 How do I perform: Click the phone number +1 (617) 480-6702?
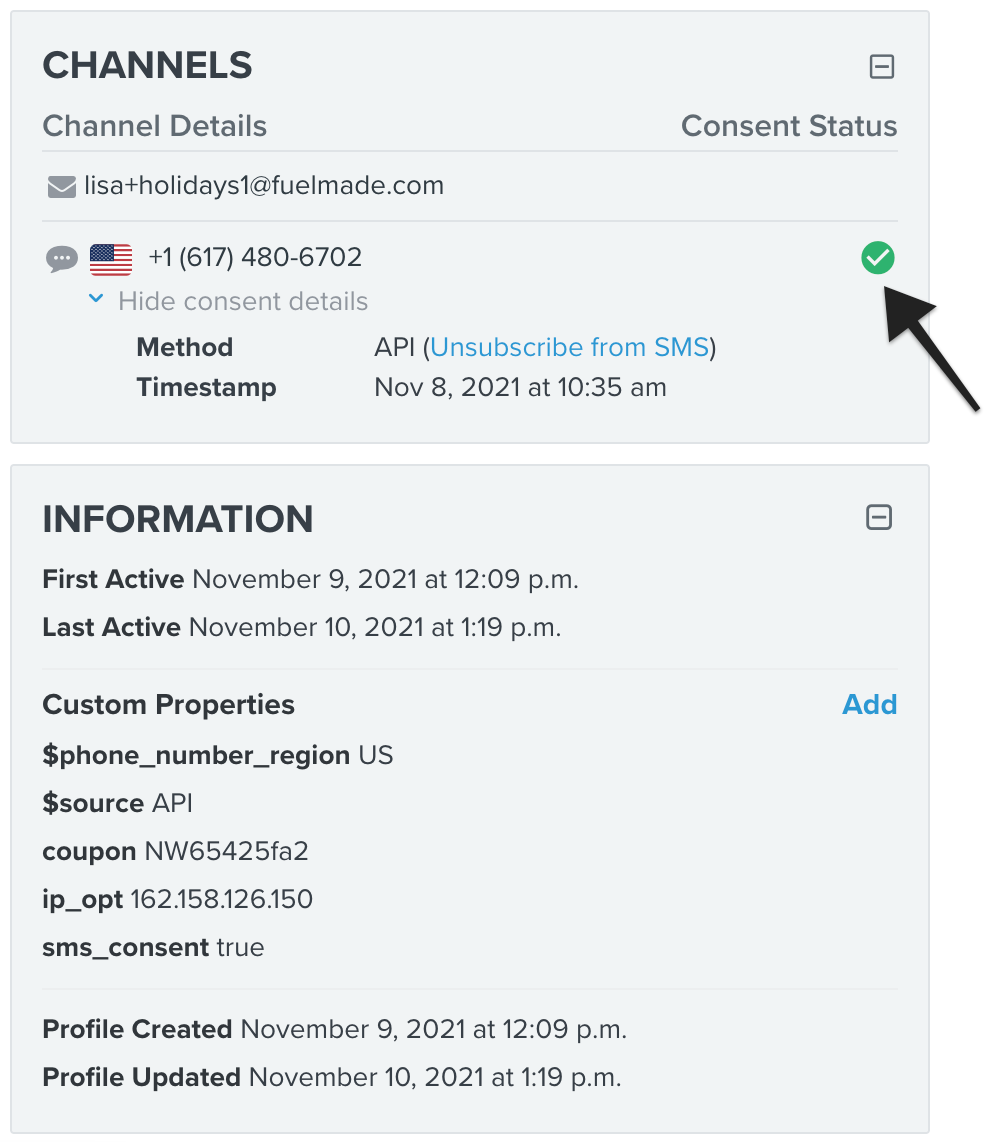[x=255, y=257]
